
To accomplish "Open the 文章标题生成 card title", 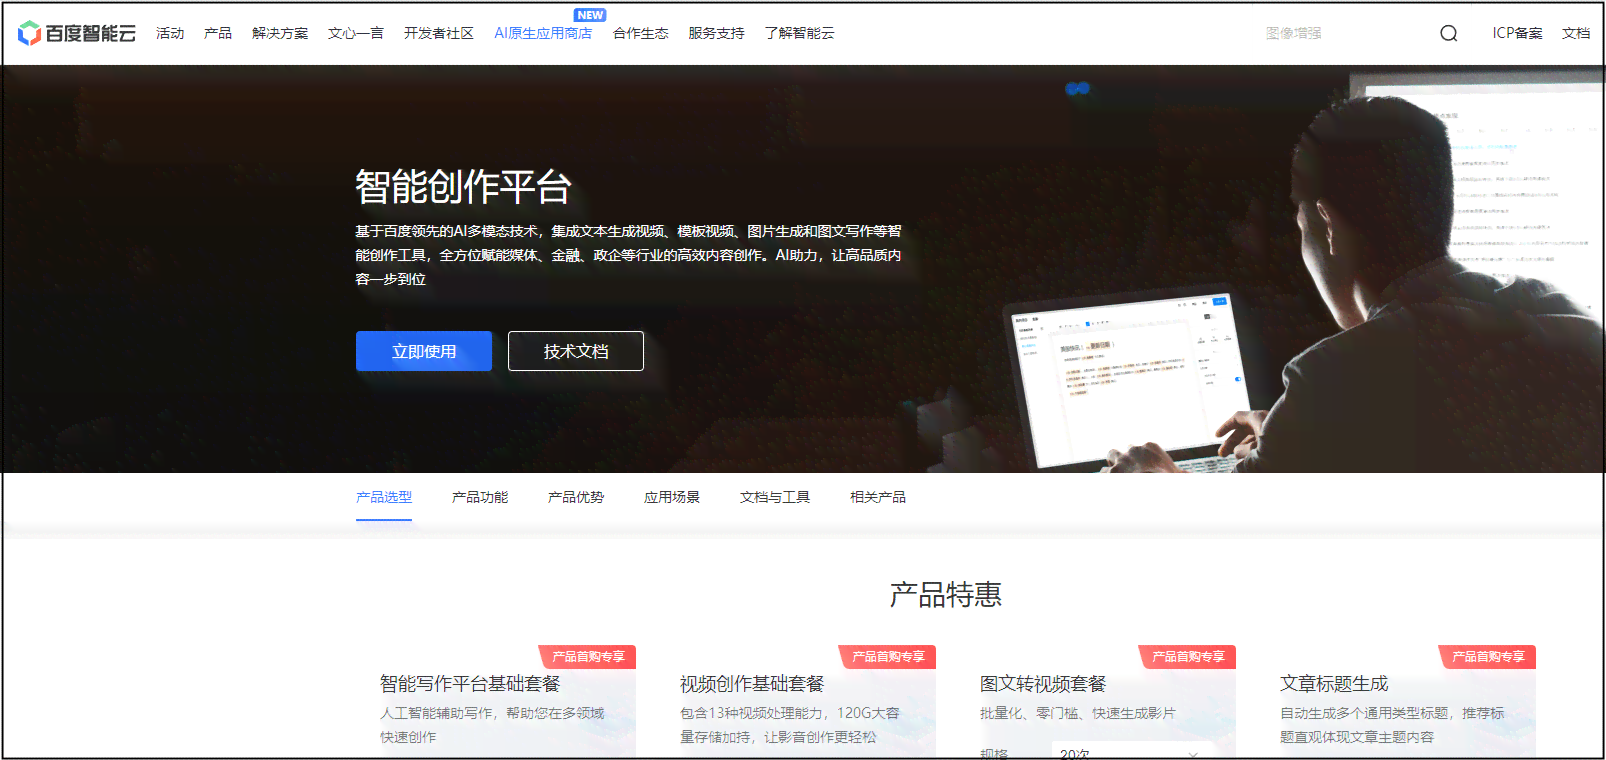I will click(1334, 684).
